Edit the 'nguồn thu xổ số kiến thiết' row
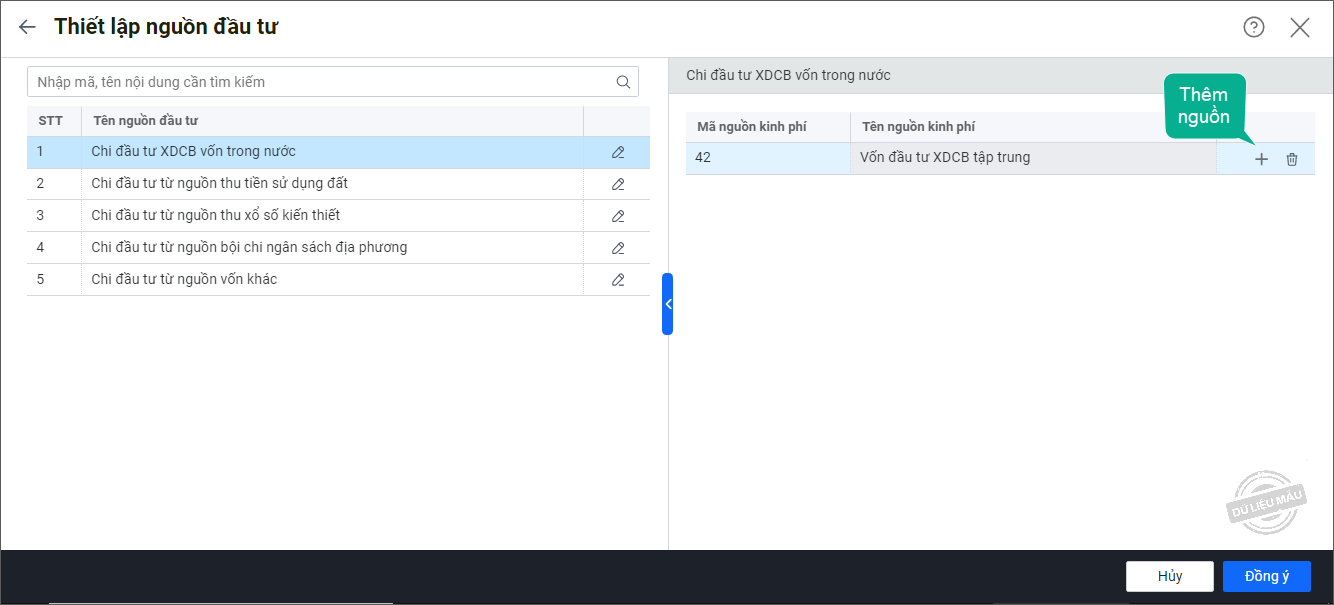 pyautogui.click(x=617, y=216)
